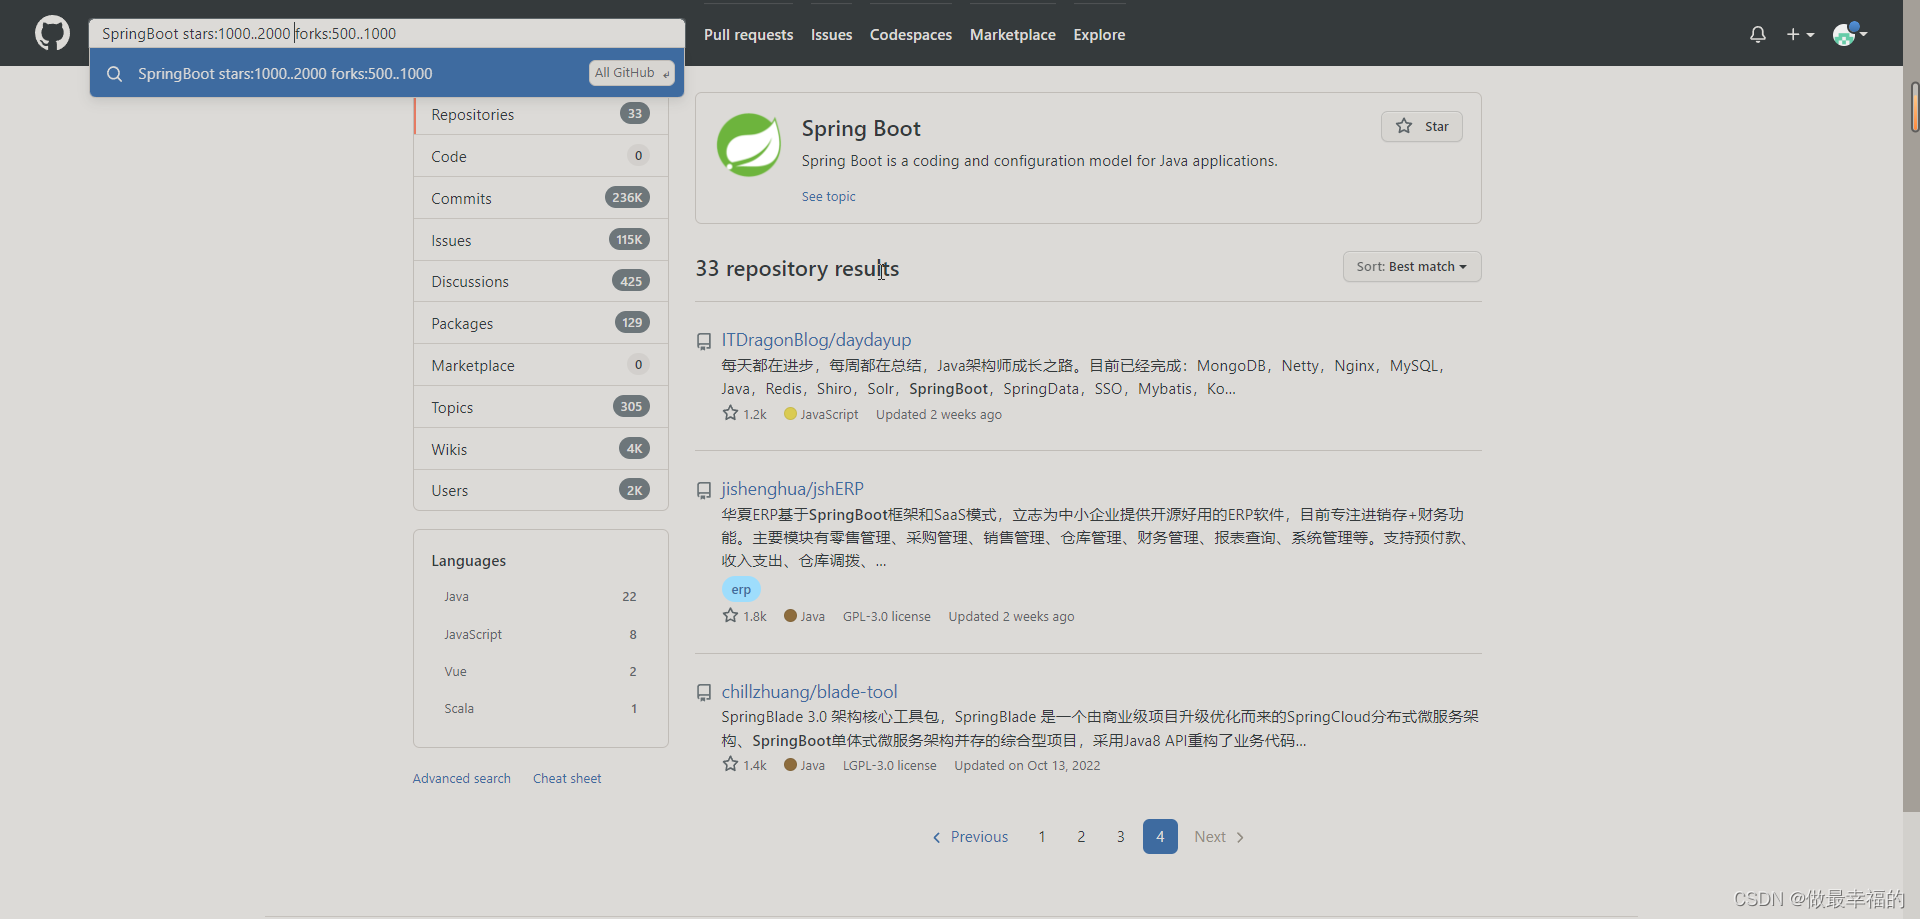The width and height of the screenshot is (1920, 919).
Task: Open Marketplace in top navigation
Action: point(1012,34)
